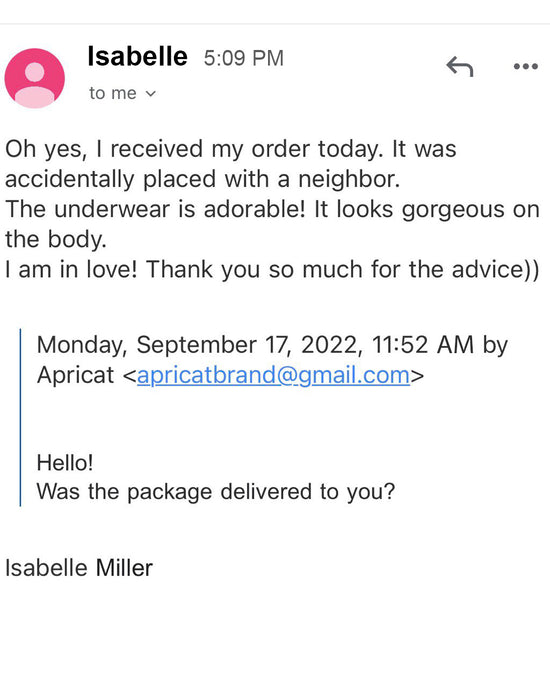Expand recipient details with the chevron
The image size is (550, 688).
point(151,93)
